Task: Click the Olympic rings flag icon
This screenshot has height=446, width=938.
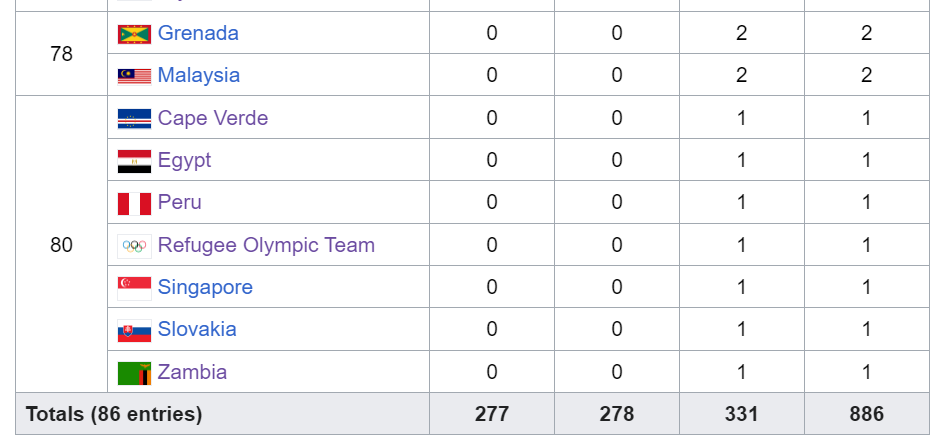Action: (x=134, y=246)
